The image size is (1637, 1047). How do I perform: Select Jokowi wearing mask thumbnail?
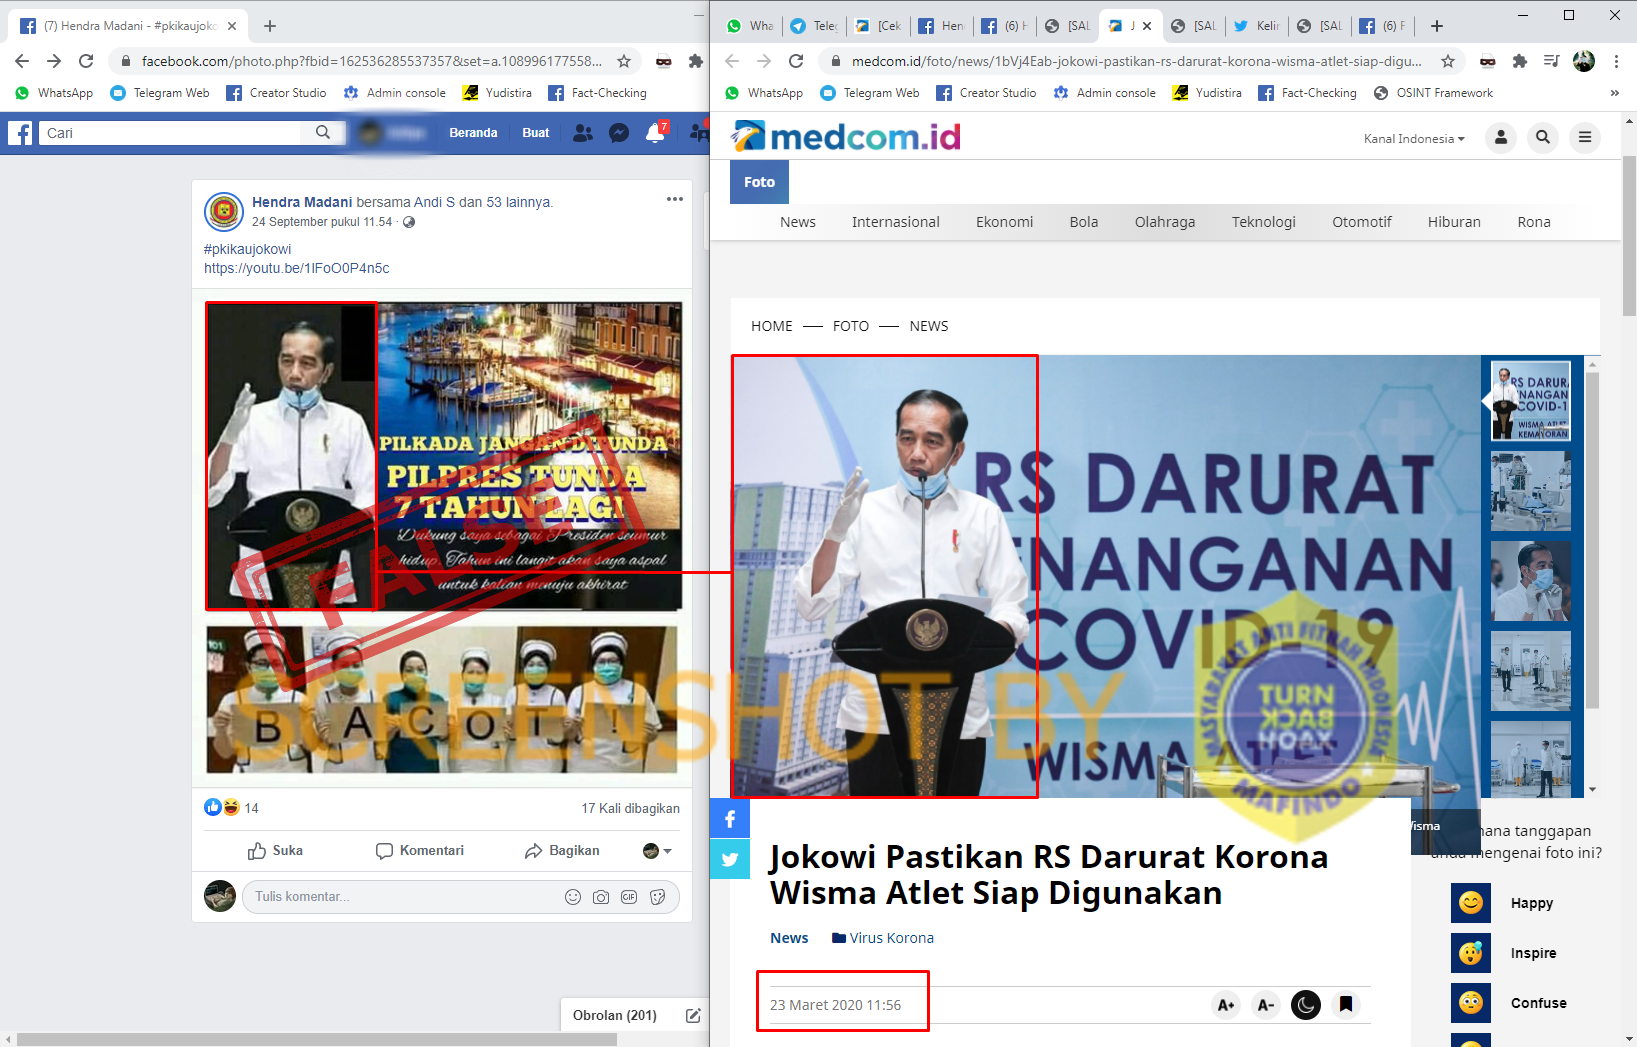1531,581
